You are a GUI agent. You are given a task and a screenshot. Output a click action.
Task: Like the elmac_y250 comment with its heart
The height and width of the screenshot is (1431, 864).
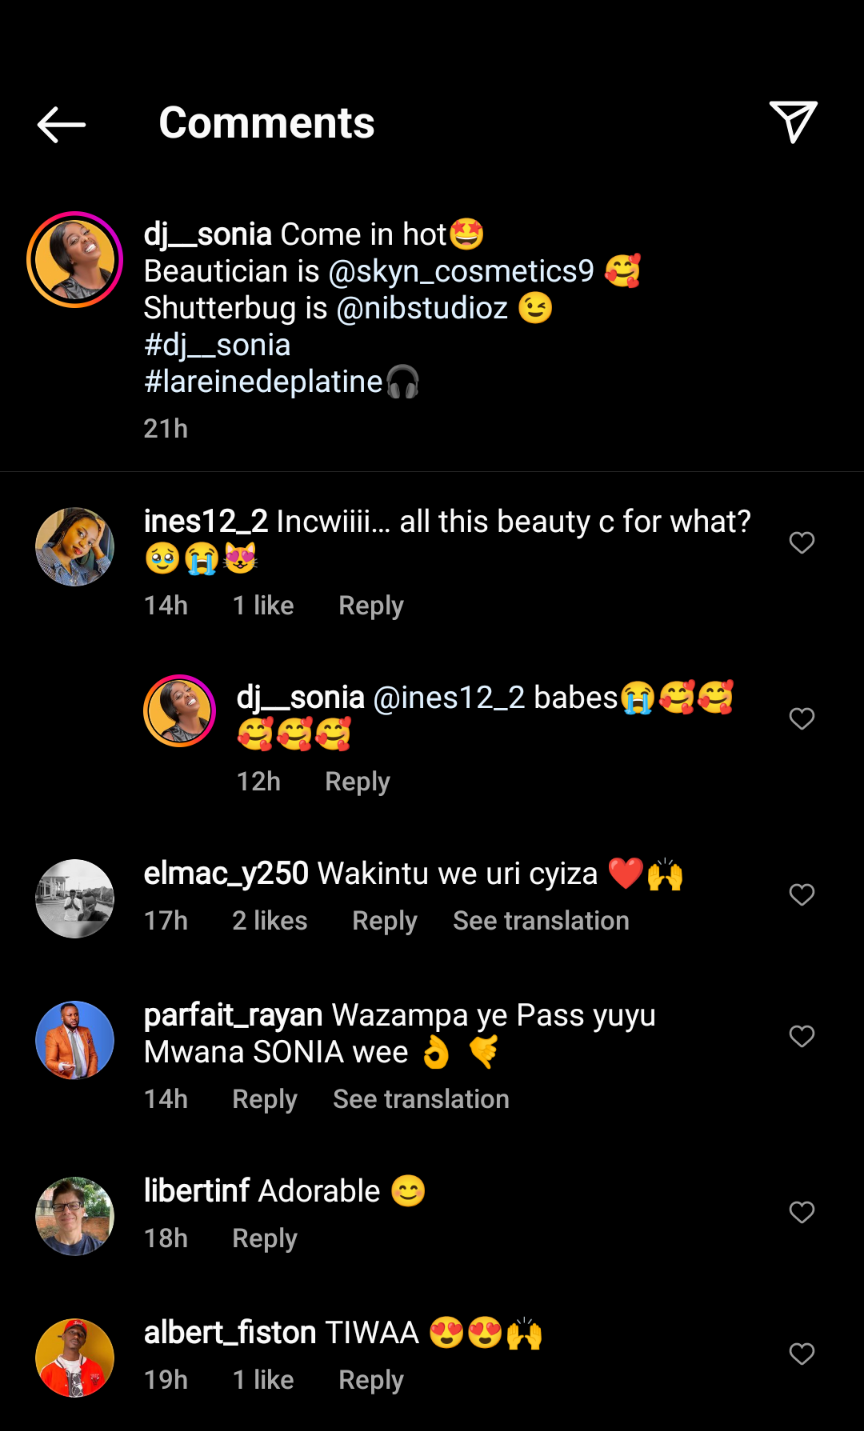click(x=802, y=895)
